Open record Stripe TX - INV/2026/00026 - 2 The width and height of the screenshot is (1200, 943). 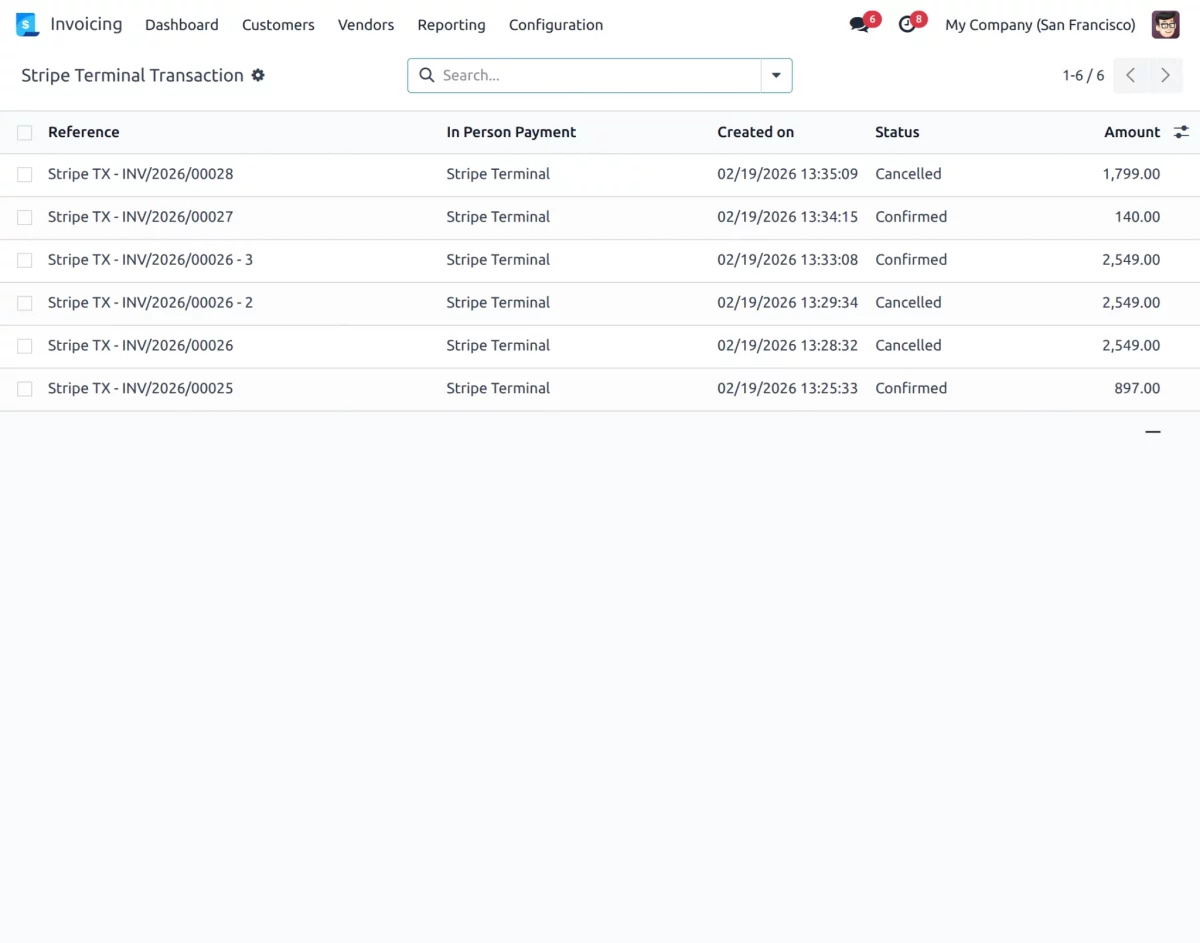coord(150,303)
